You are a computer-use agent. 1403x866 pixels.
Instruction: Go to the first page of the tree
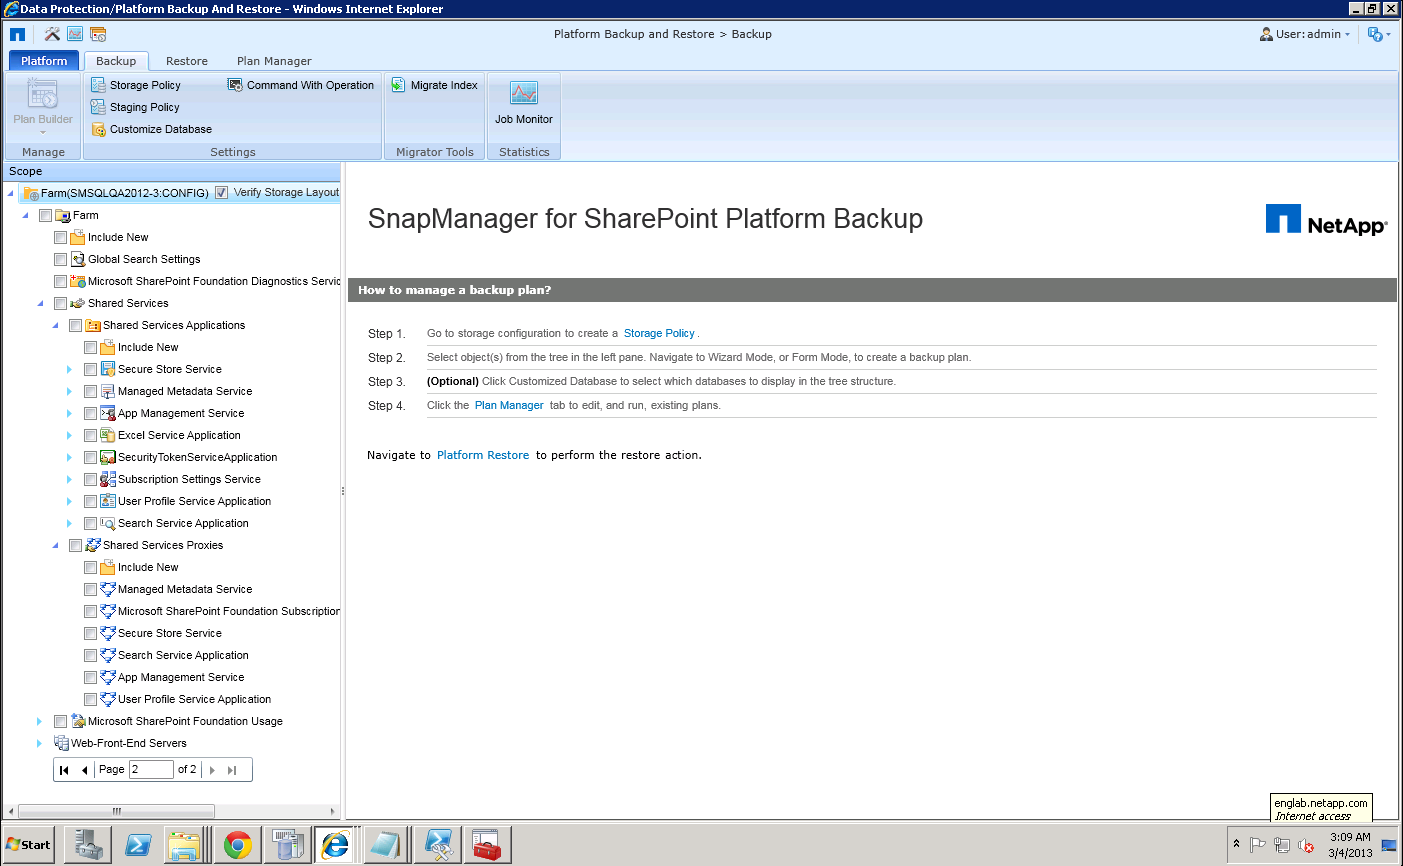[64, 770]
